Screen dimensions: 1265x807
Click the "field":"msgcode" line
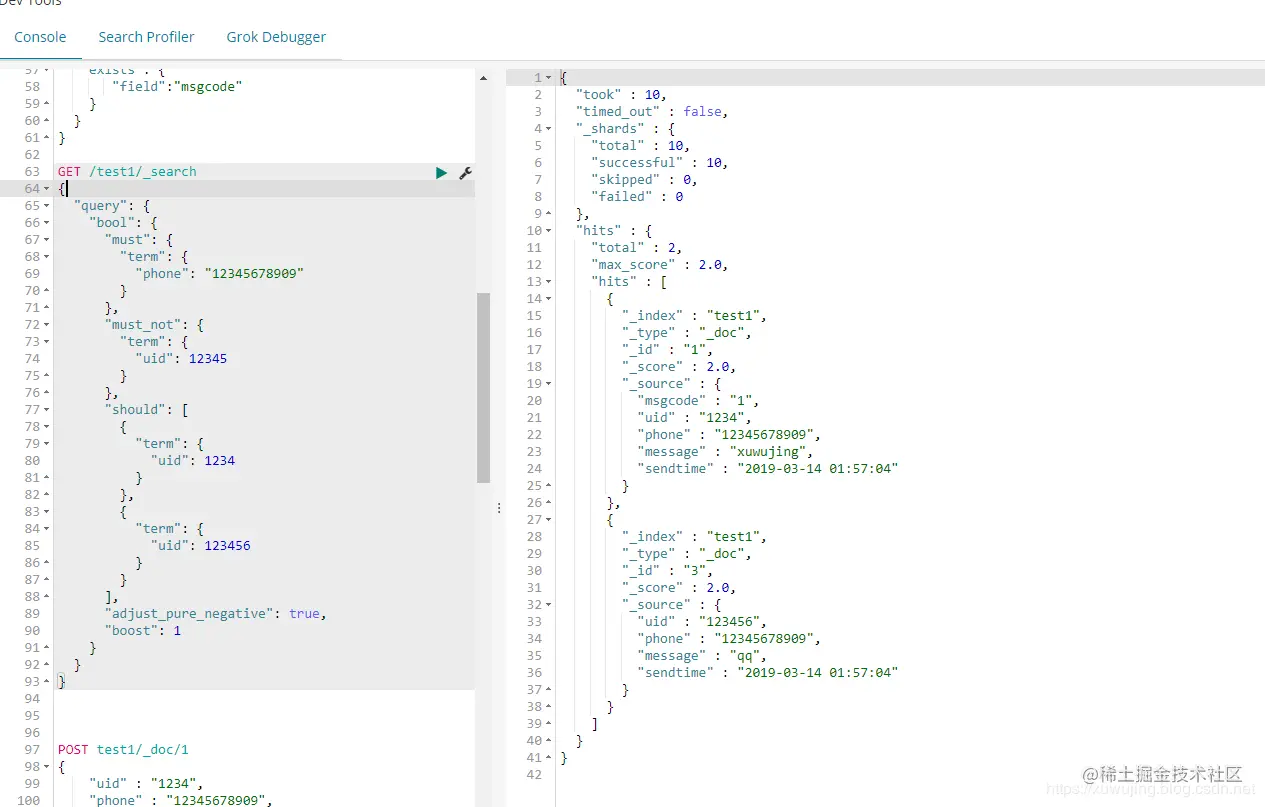click(x=178, y=87)
